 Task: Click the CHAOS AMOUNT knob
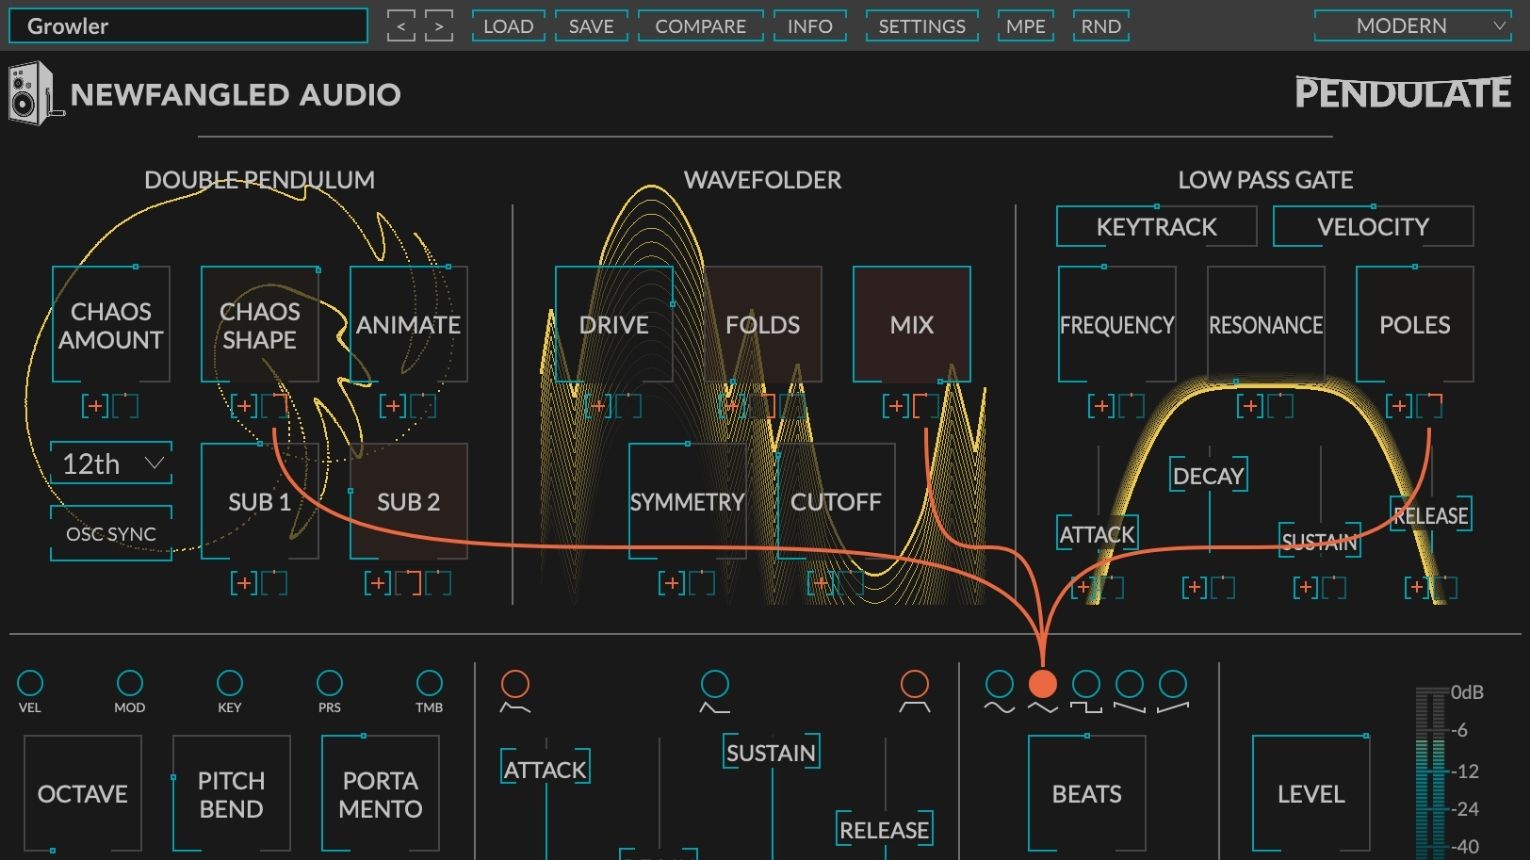(x=111, y=325)
